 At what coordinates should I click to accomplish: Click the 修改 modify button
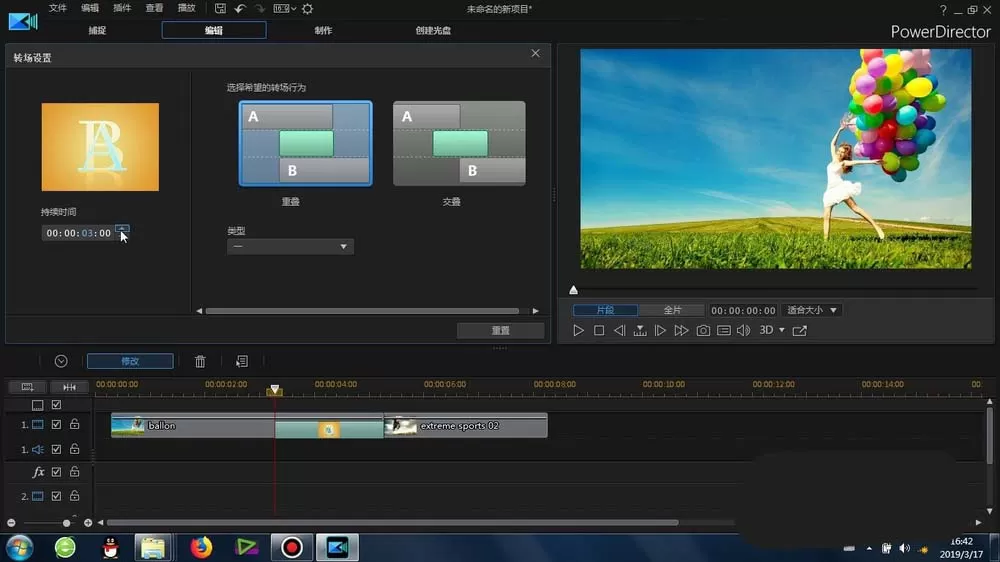(x=130, y=361)
